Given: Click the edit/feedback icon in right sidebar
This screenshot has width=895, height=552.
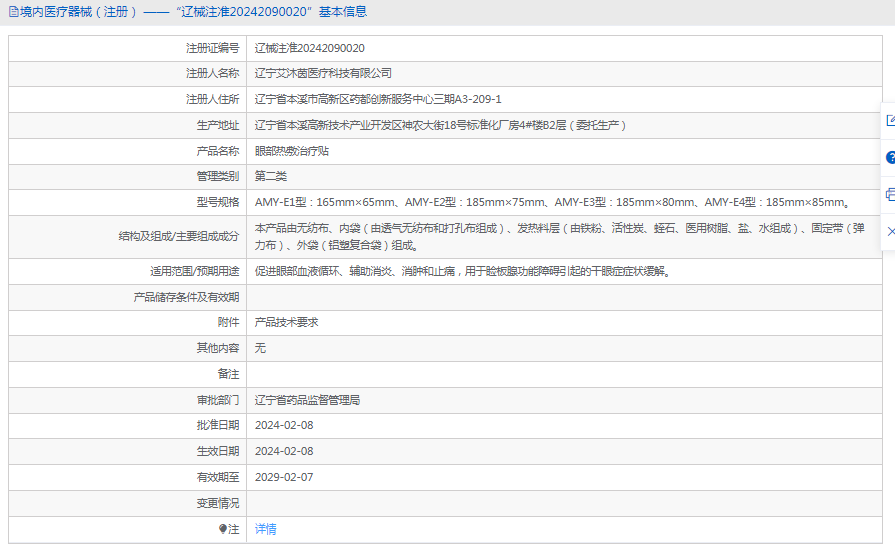Looking at the screenshot, I should click(x=889, y=121).
